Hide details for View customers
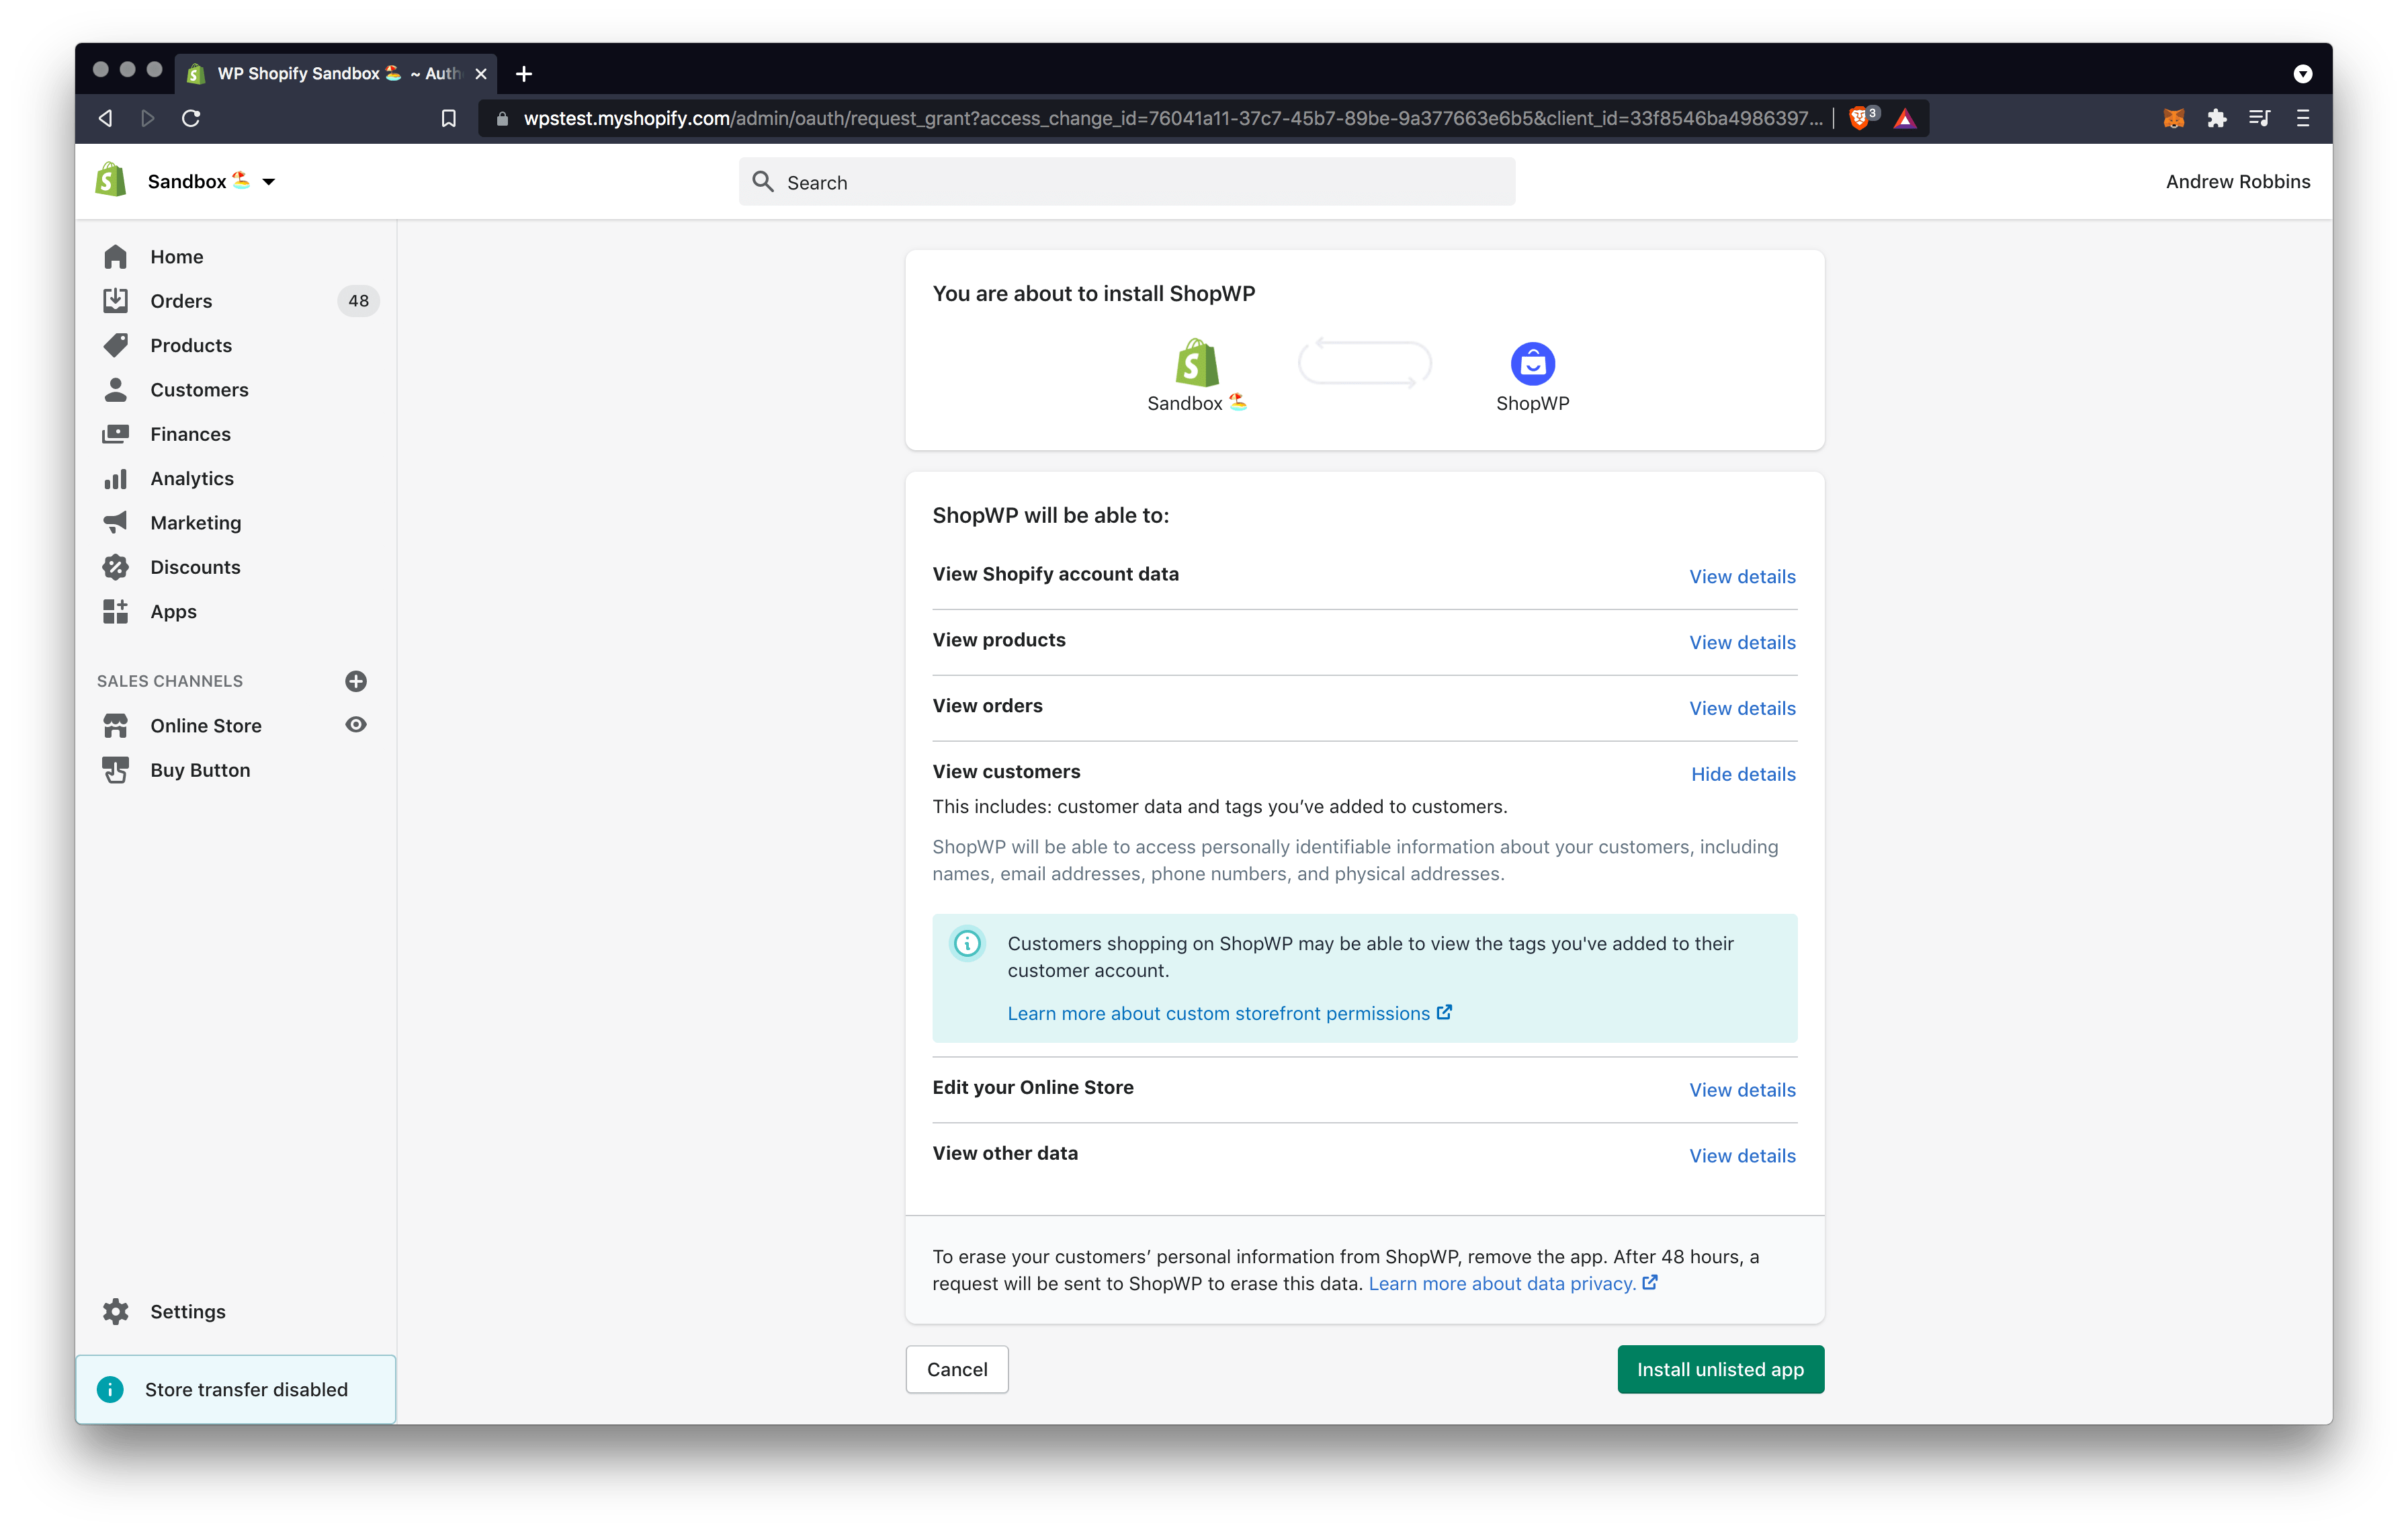Image resolution: width=2408 pixels, height=1532 pixels. point(1743,774)
